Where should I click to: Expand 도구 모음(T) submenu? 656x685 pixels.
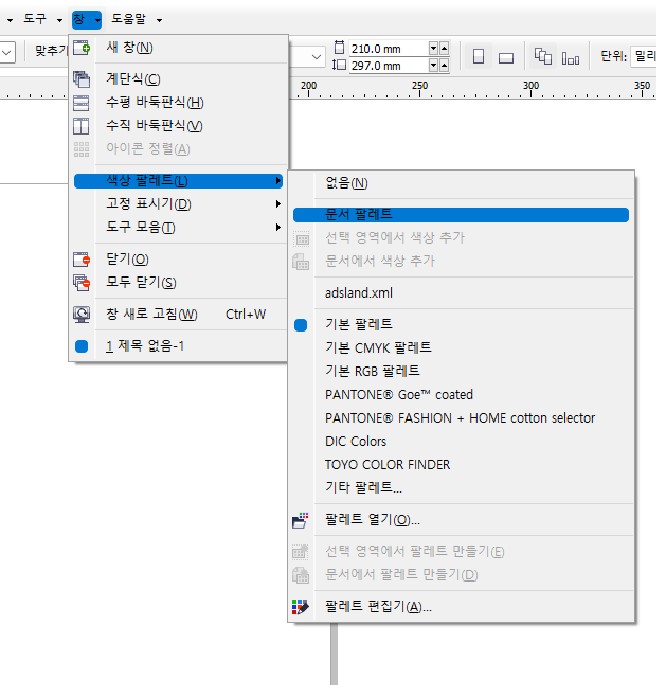(178, 227)
